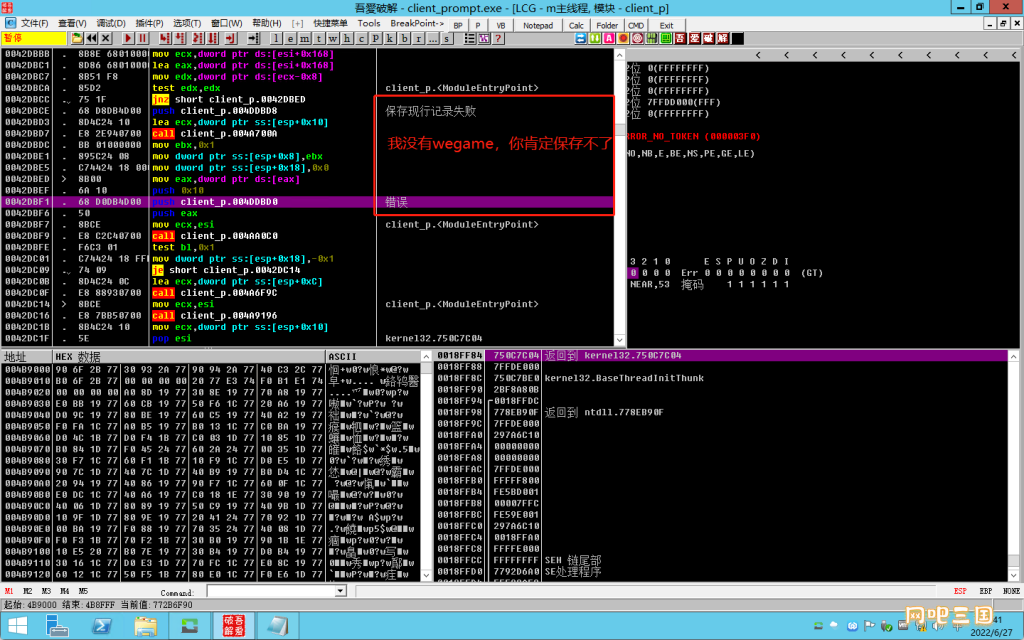Open the memory map 'm' window button
Image resolution: width=1024 pixels, height=640 pixels.
pyautogui.click(x=304, y=39)
